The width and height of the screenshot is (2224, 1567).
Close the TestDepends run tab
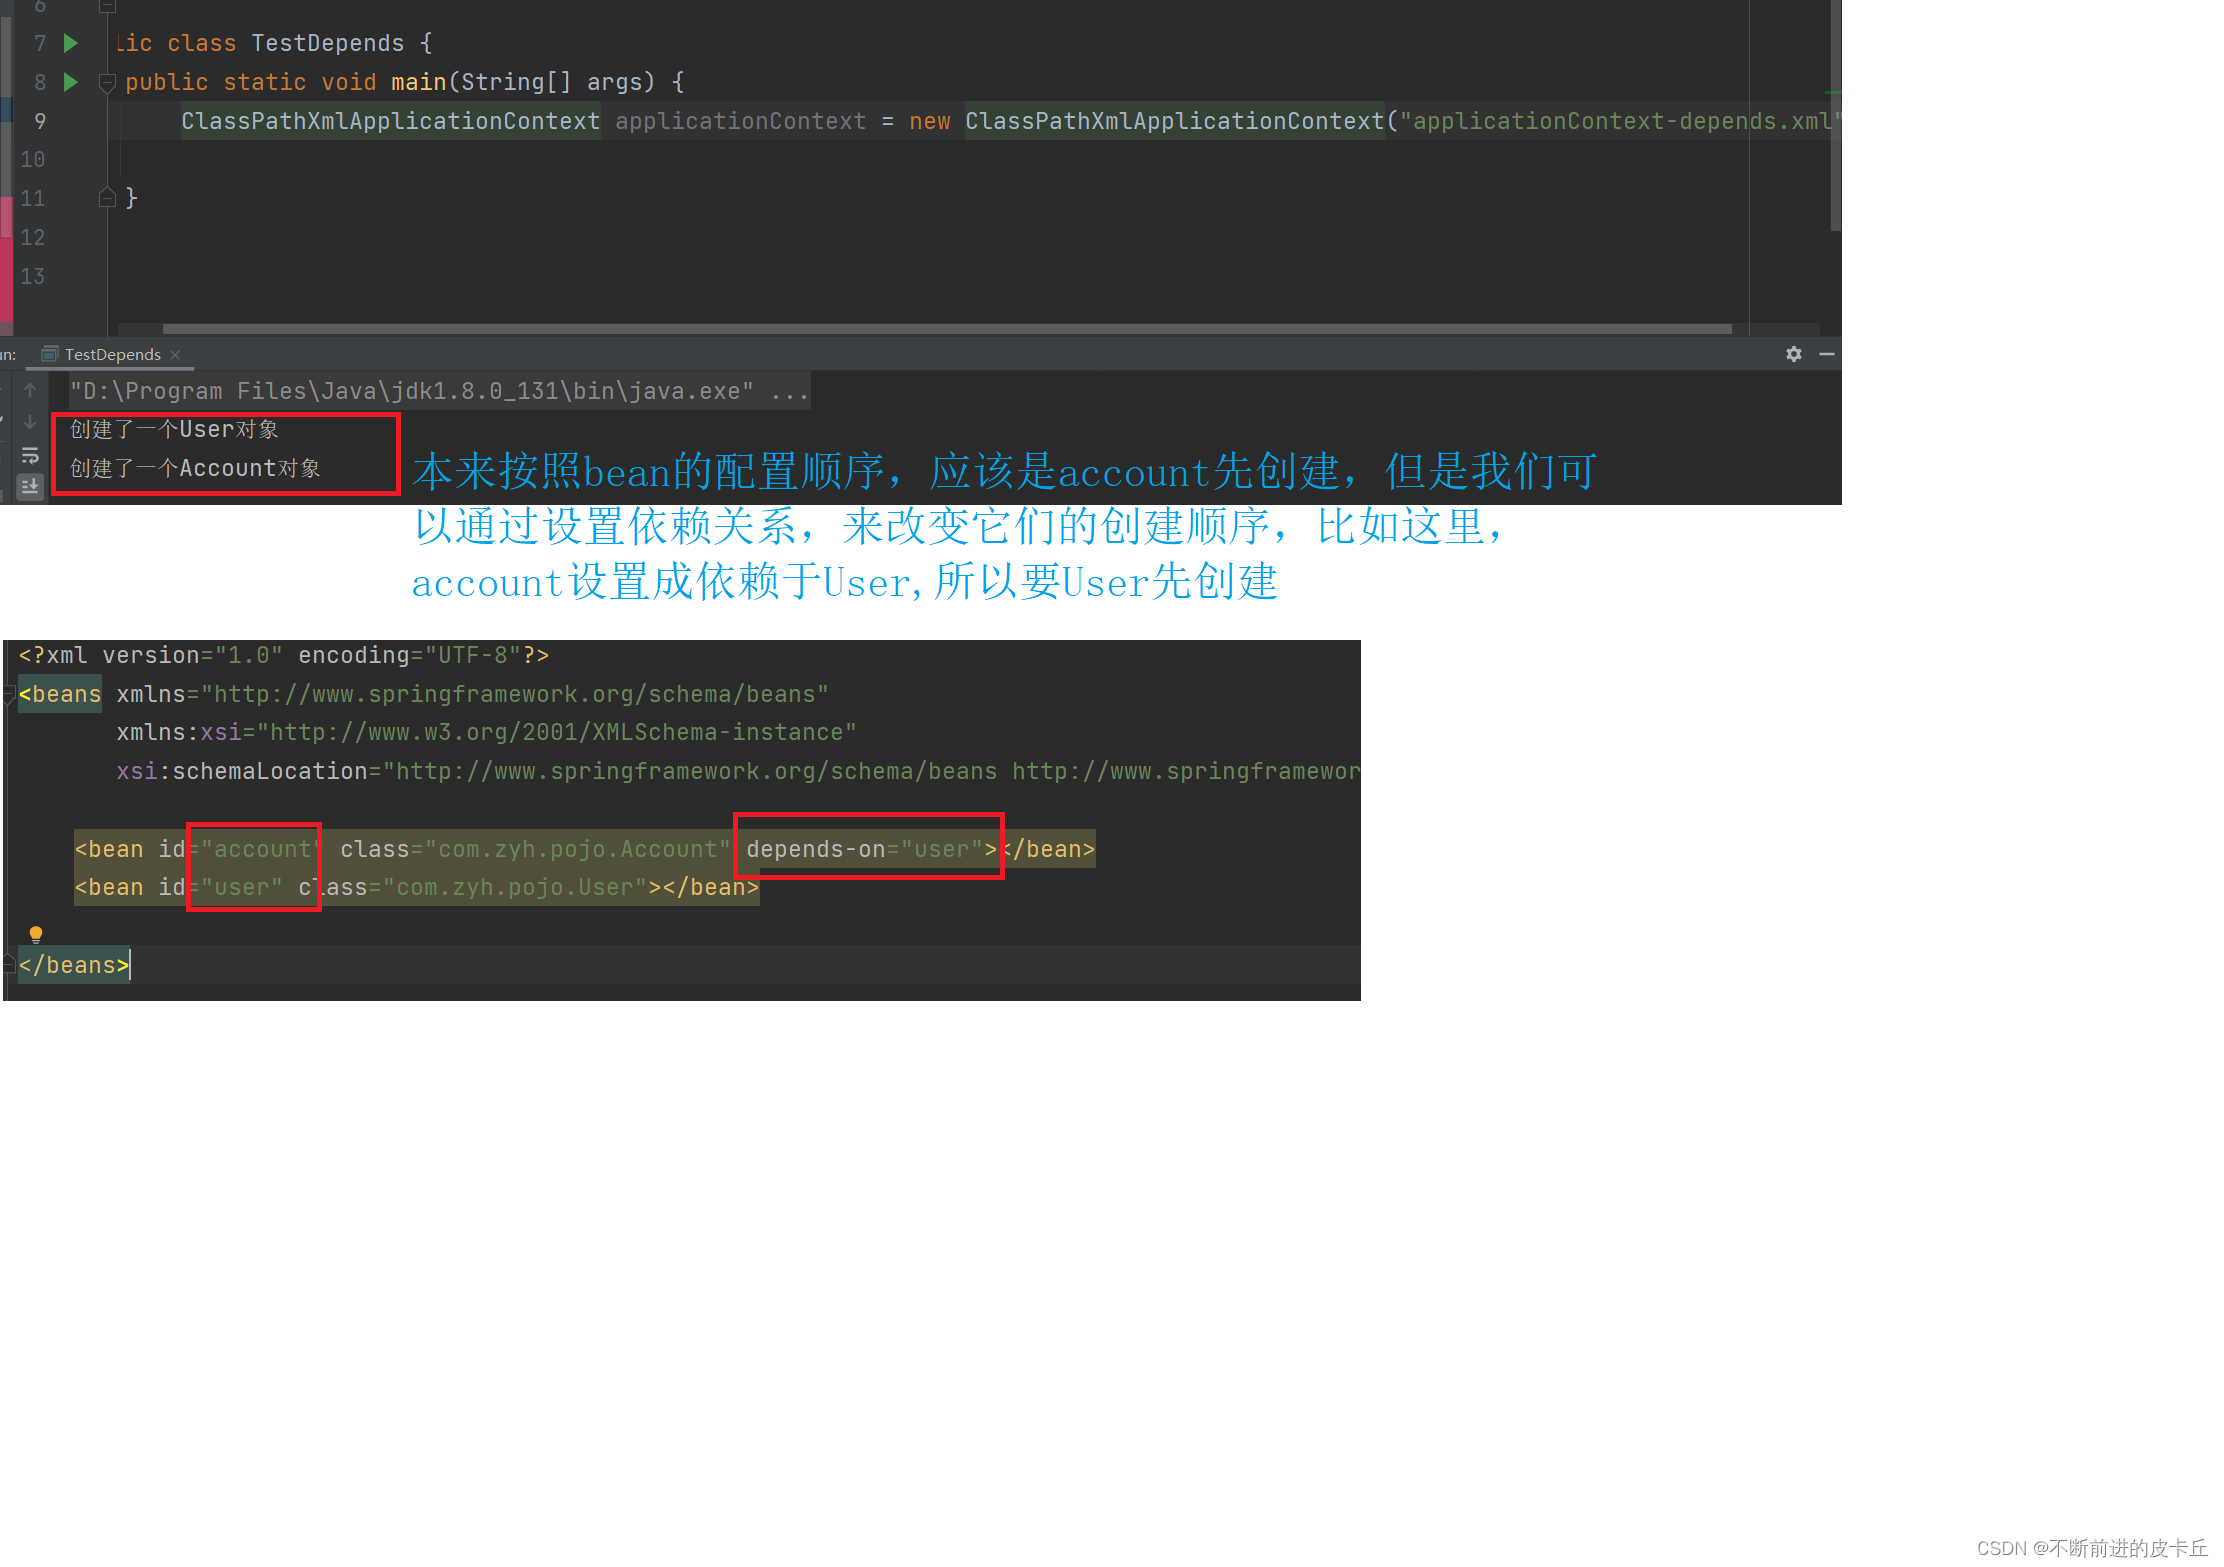175,354
